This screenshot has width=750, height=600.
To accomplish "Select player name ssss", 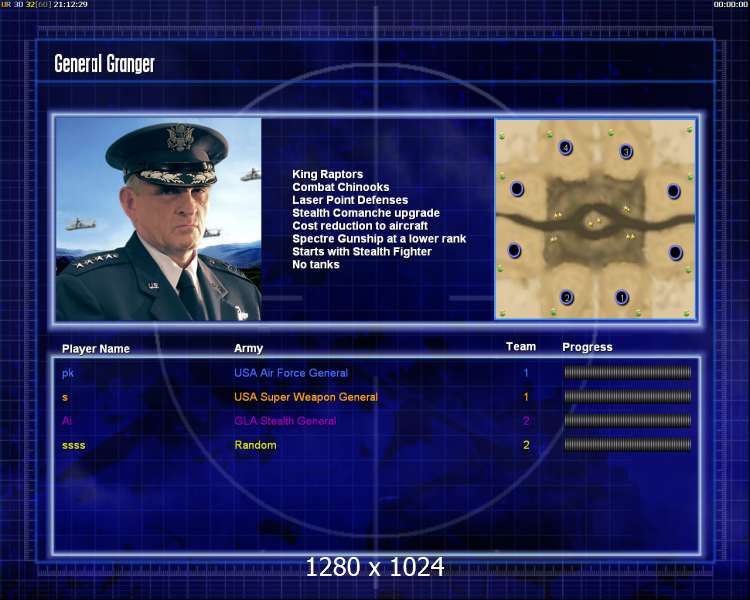I will click(x=74, y=445).
